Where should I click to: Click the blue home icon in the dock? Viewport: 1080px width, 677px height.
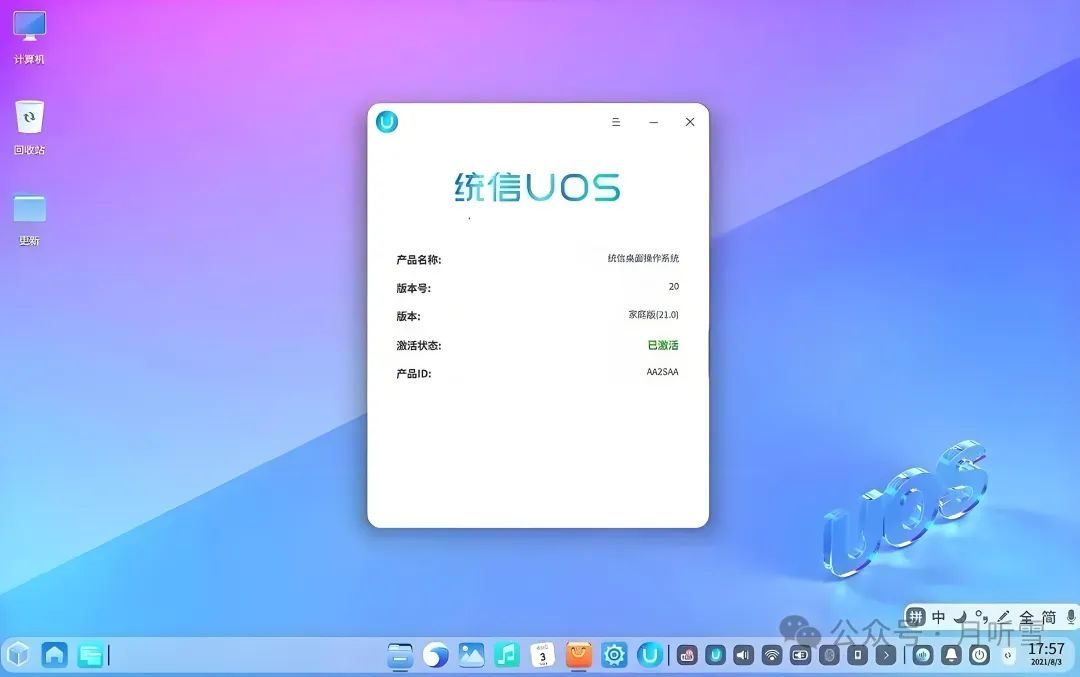54,655
